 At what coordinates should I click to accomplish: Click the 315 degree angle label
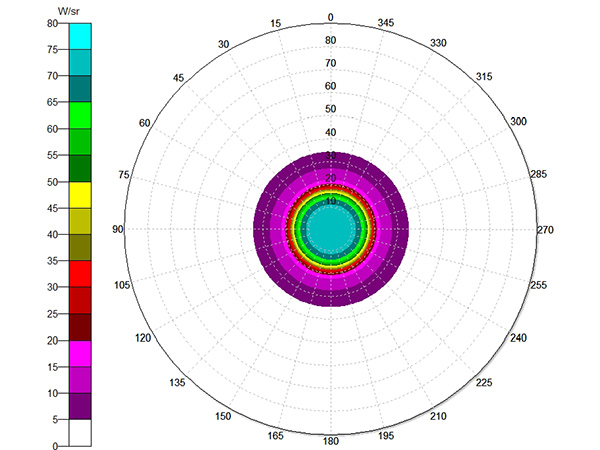click(x=483, y=78)
